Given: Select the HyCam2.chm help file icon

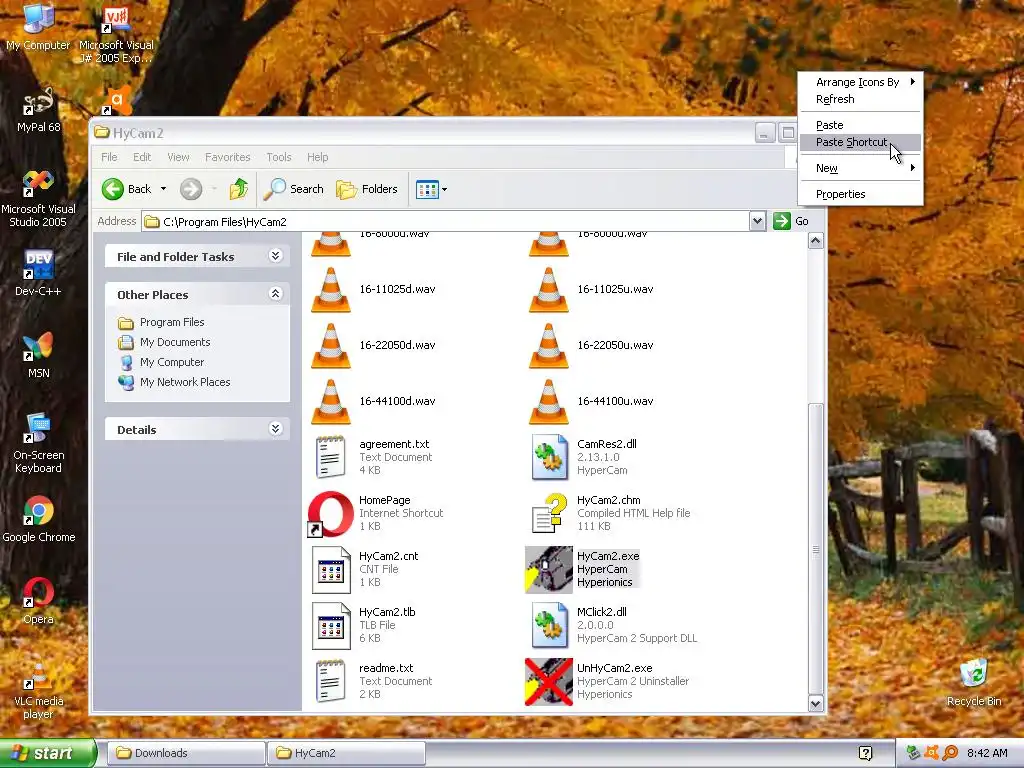Looking at the screenshot, I should (549, 513).
